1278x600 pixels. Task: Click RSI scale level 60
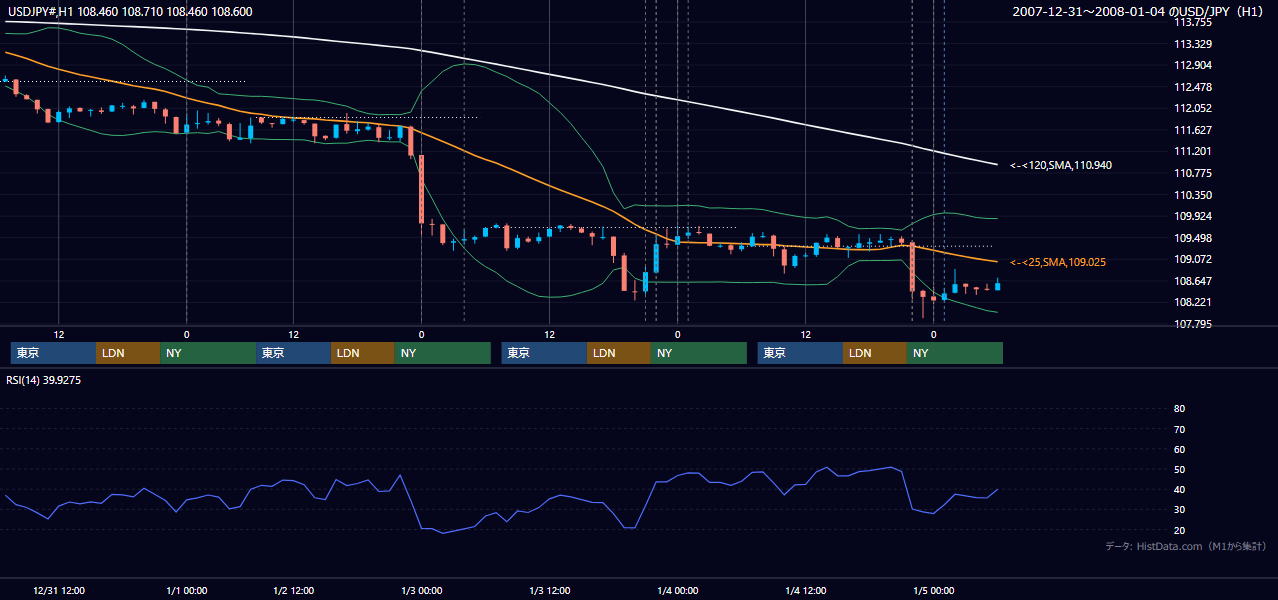(1179, 449)
